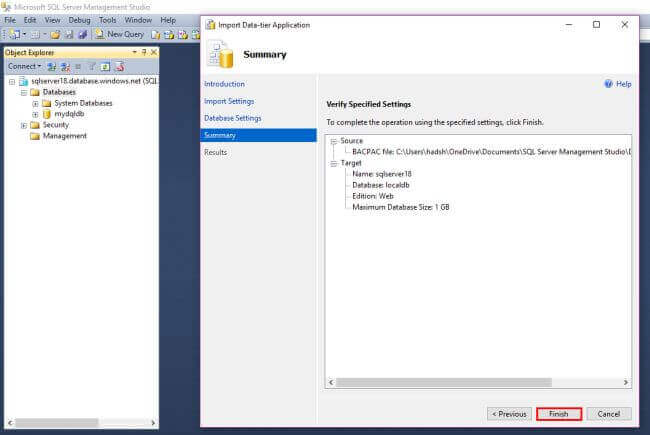The image size is (650, 435).
Task: Select the Maximum Database Size: 1 GB entry
Action: (x=400, y=207)
